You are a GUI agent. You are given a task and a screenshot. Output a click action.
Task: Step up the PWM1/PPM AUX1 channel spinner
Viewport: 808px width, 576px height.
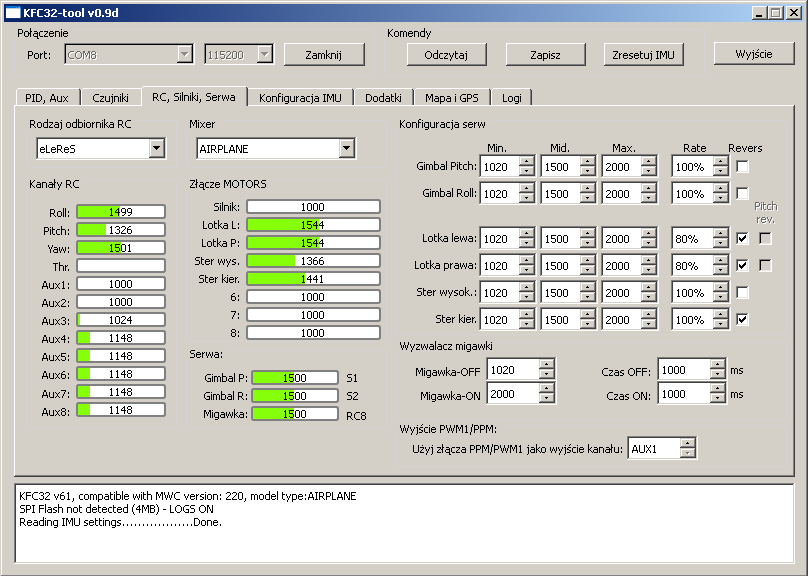point(686,444)
